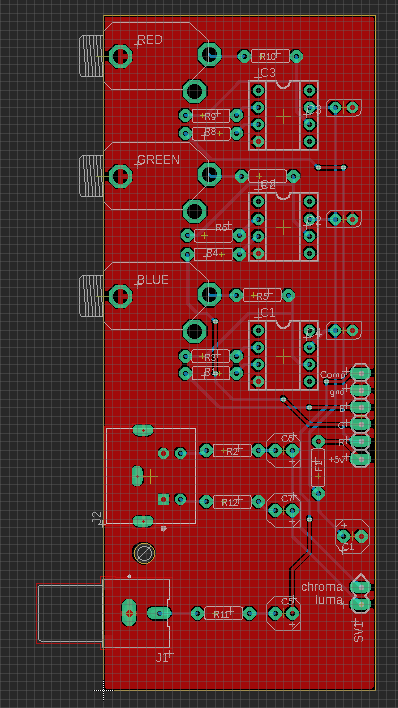Screen dimensions: 398x708
Task: Select the RED jack's left pad
Action: (120, 56)
